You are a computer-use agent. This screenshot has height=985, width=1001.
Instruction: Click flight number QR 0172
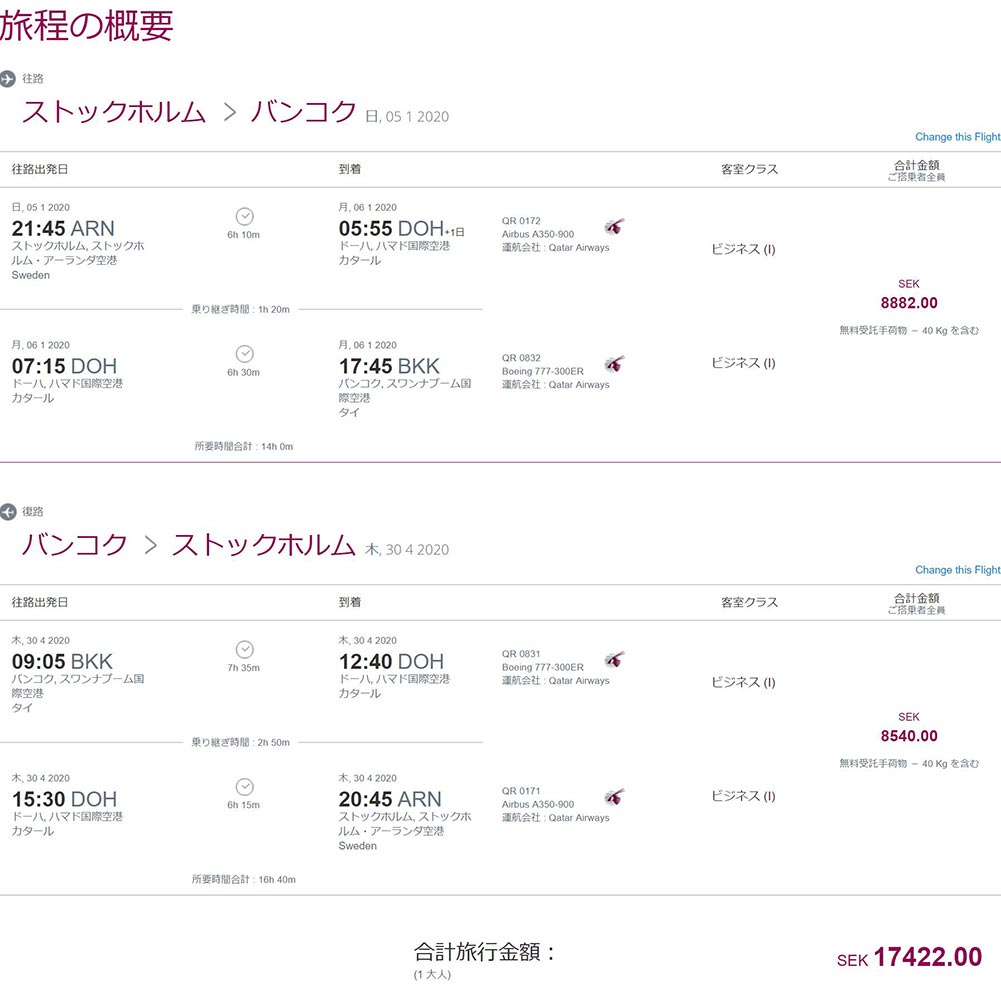521,221
